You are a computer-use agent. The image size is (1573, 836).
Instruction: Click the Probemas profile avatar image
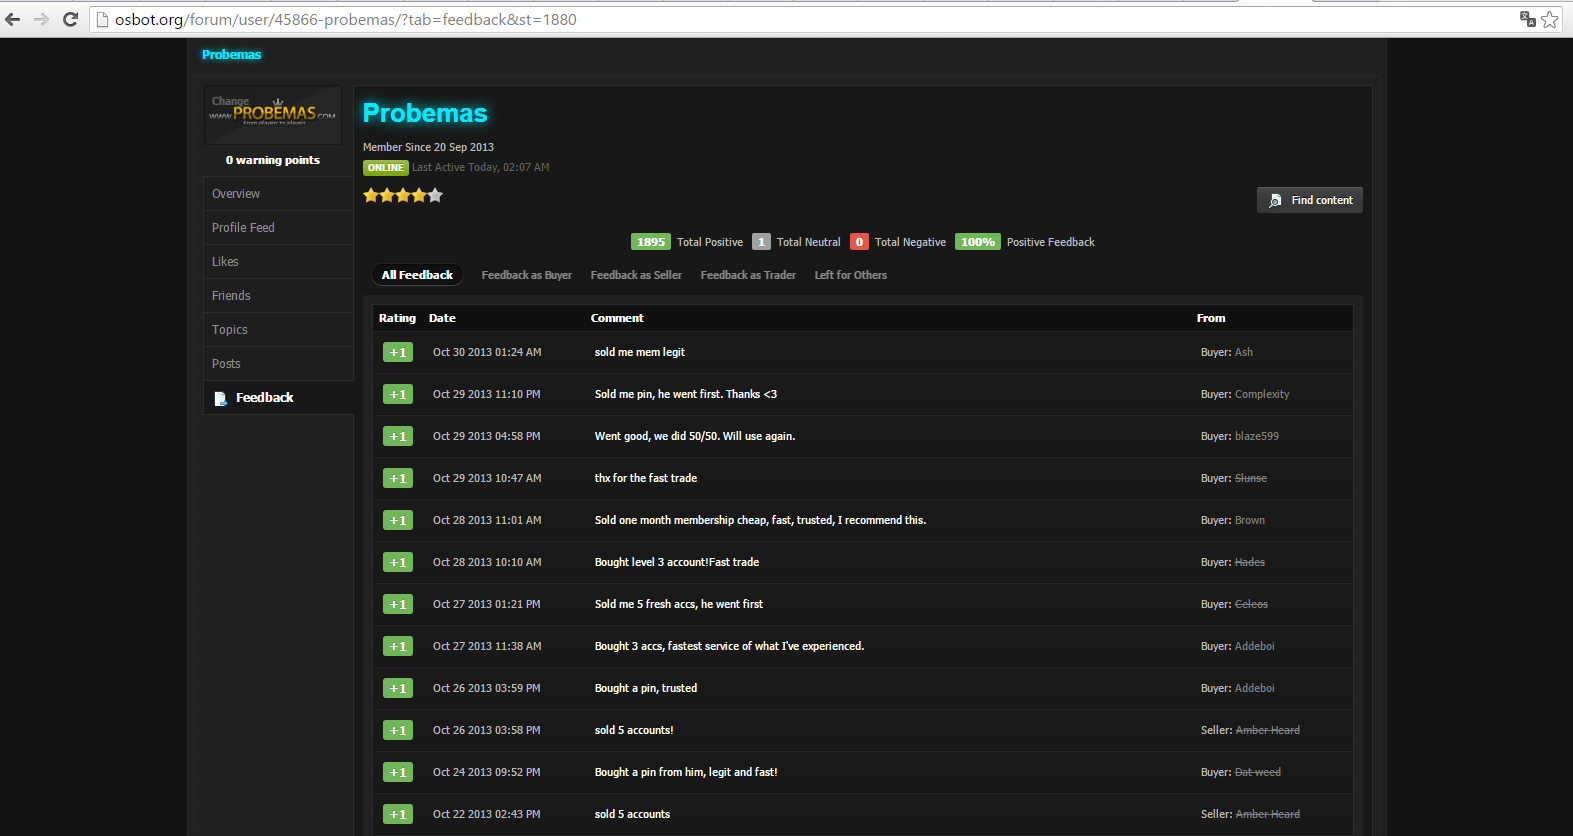273,114
